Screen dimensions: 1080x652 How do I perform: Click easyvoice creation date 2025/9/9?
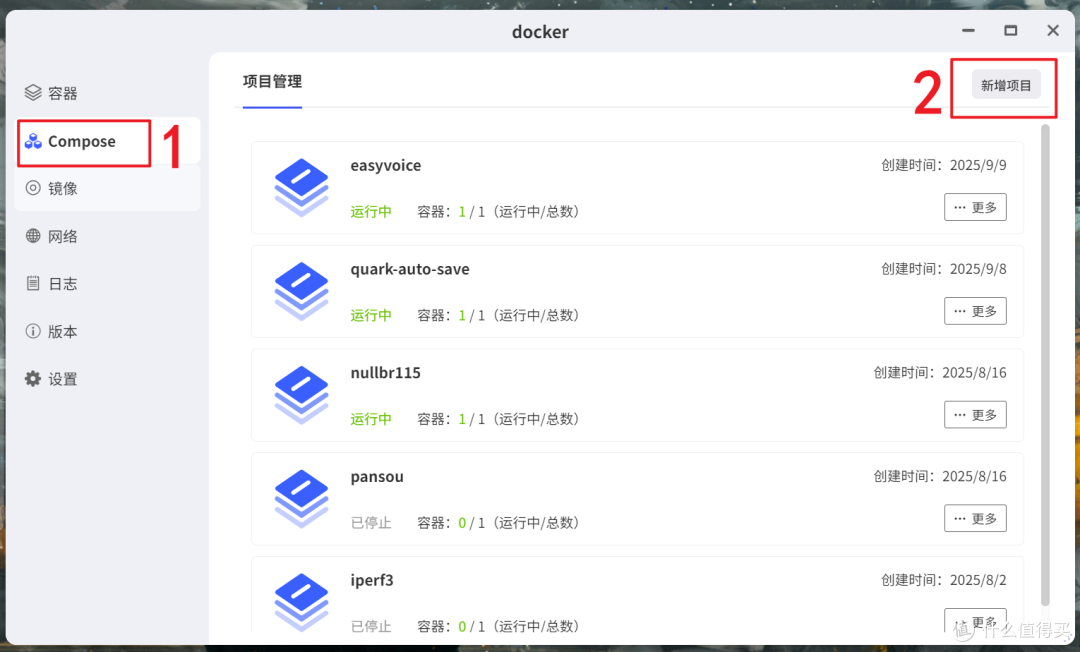point(978,165)
